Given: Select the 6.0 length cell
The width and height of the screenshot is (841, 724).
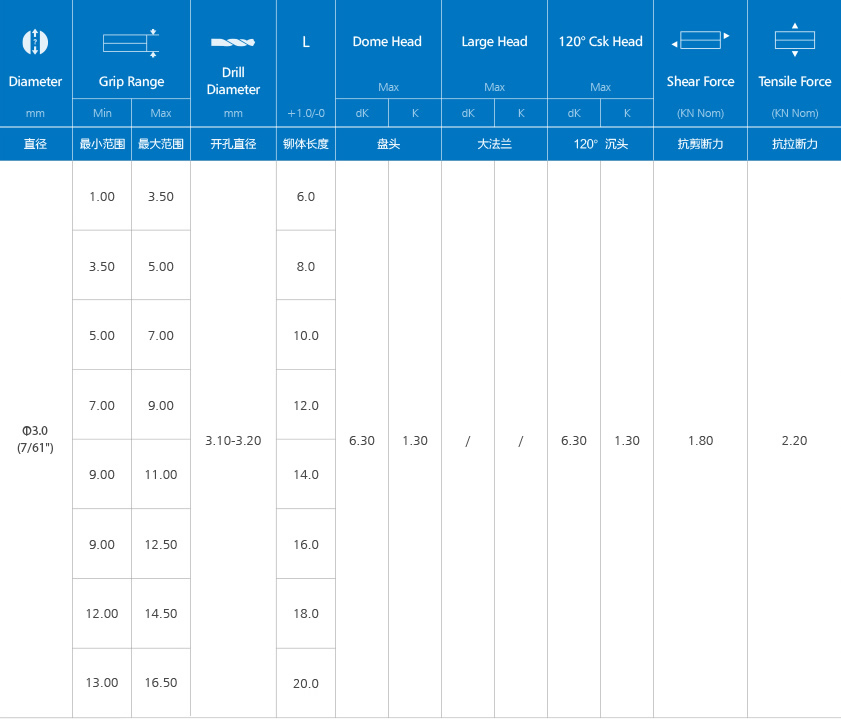Looking at the screenshot, I should coord(306,197).
